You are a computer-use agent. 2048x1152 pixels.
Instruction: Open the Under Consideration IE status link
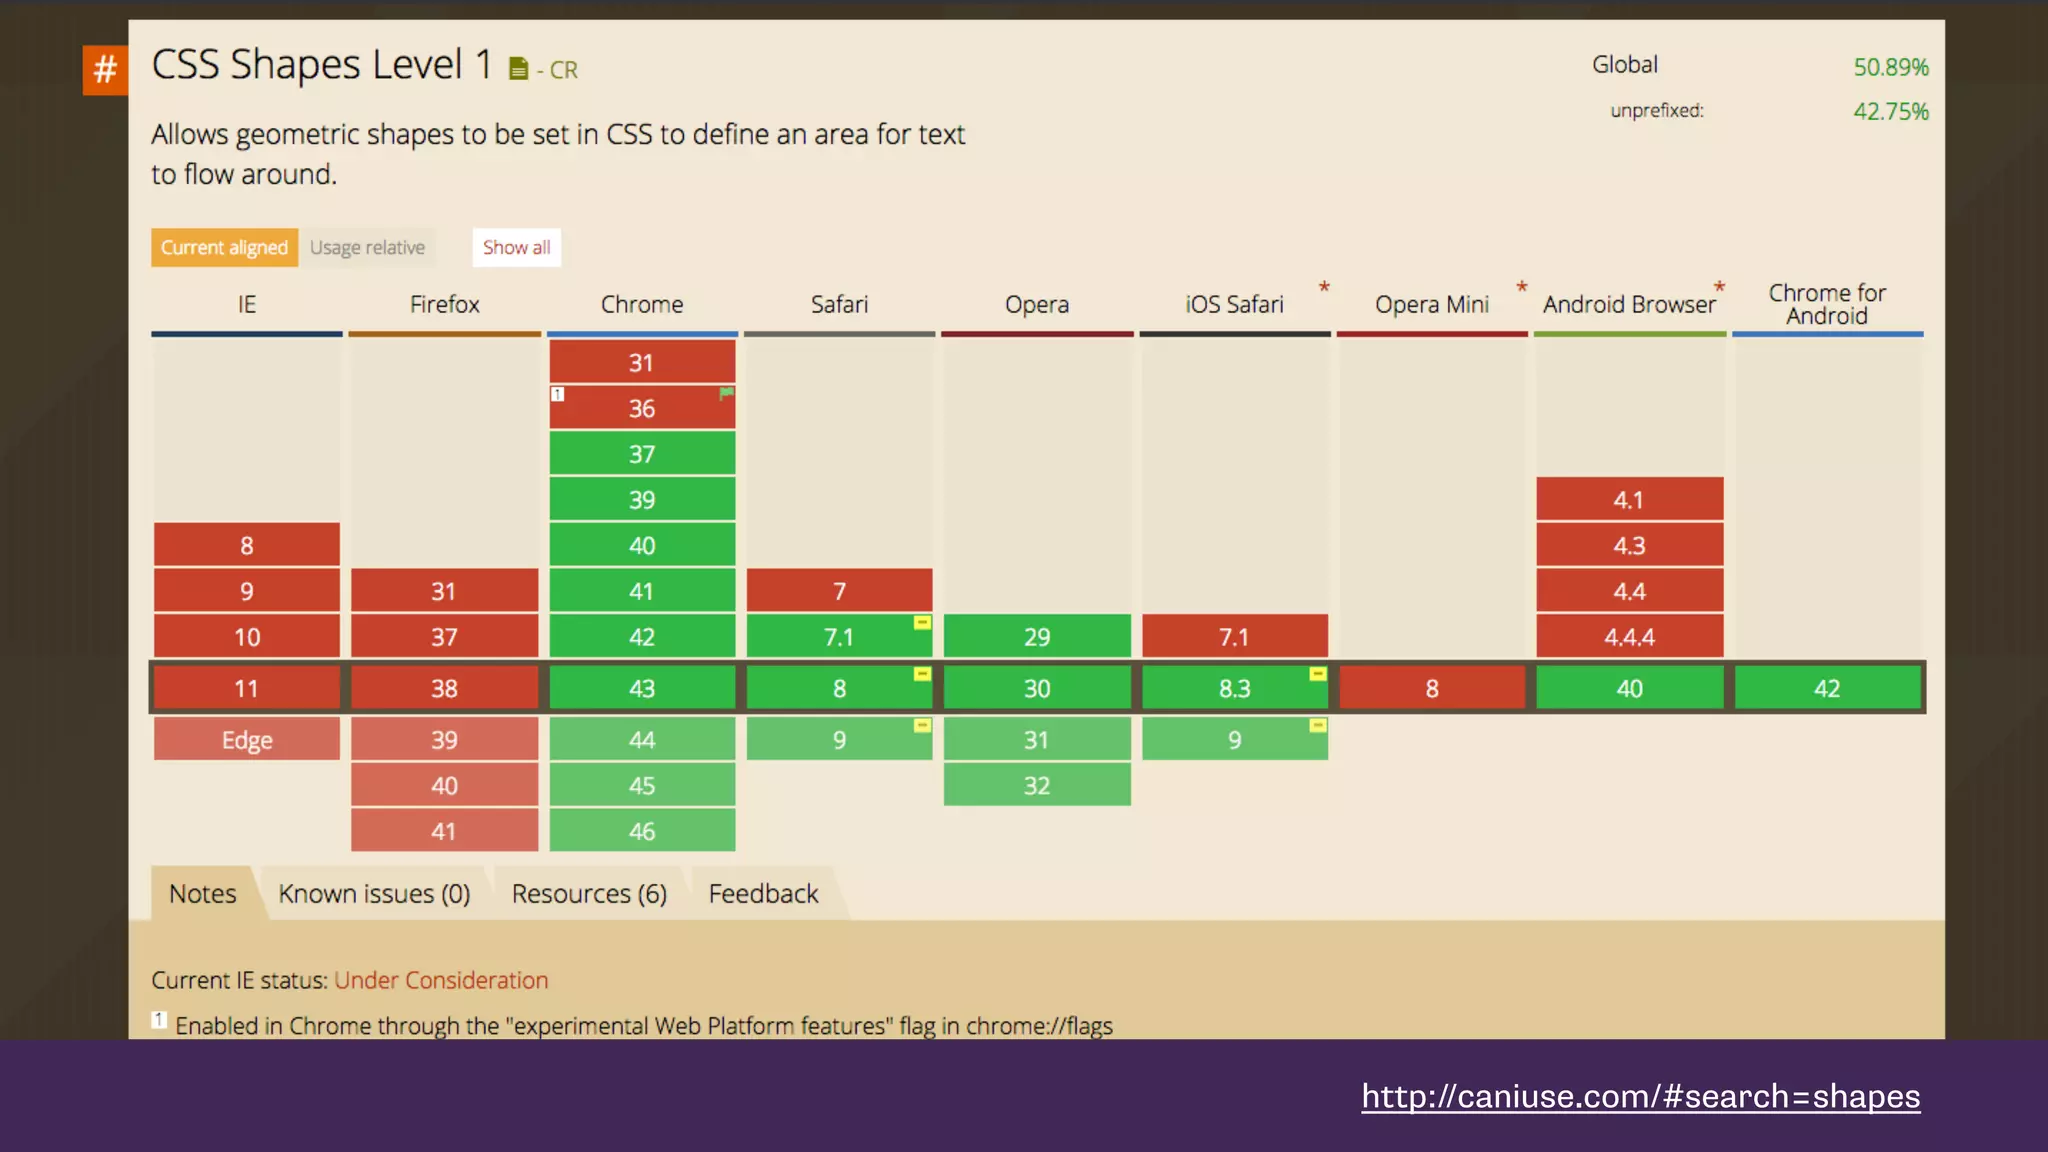[441, 980]
